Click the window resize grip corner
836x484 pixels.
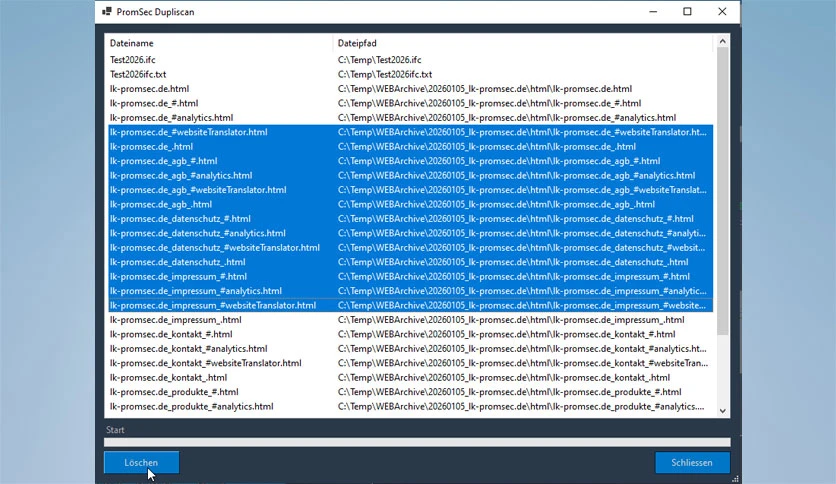(x=735, y=479)
